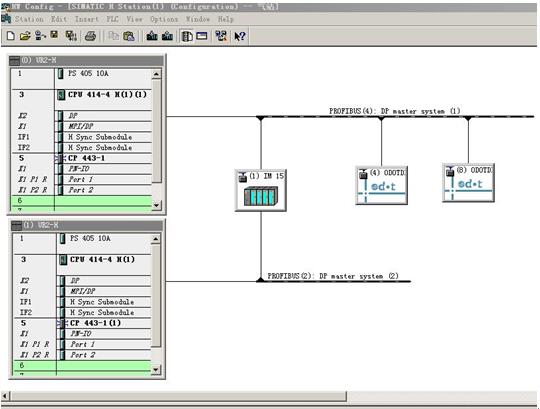Click empty green slot 6 in rack 0
Viewport: 540px width, 409px height.
click(x=82, y=200)
